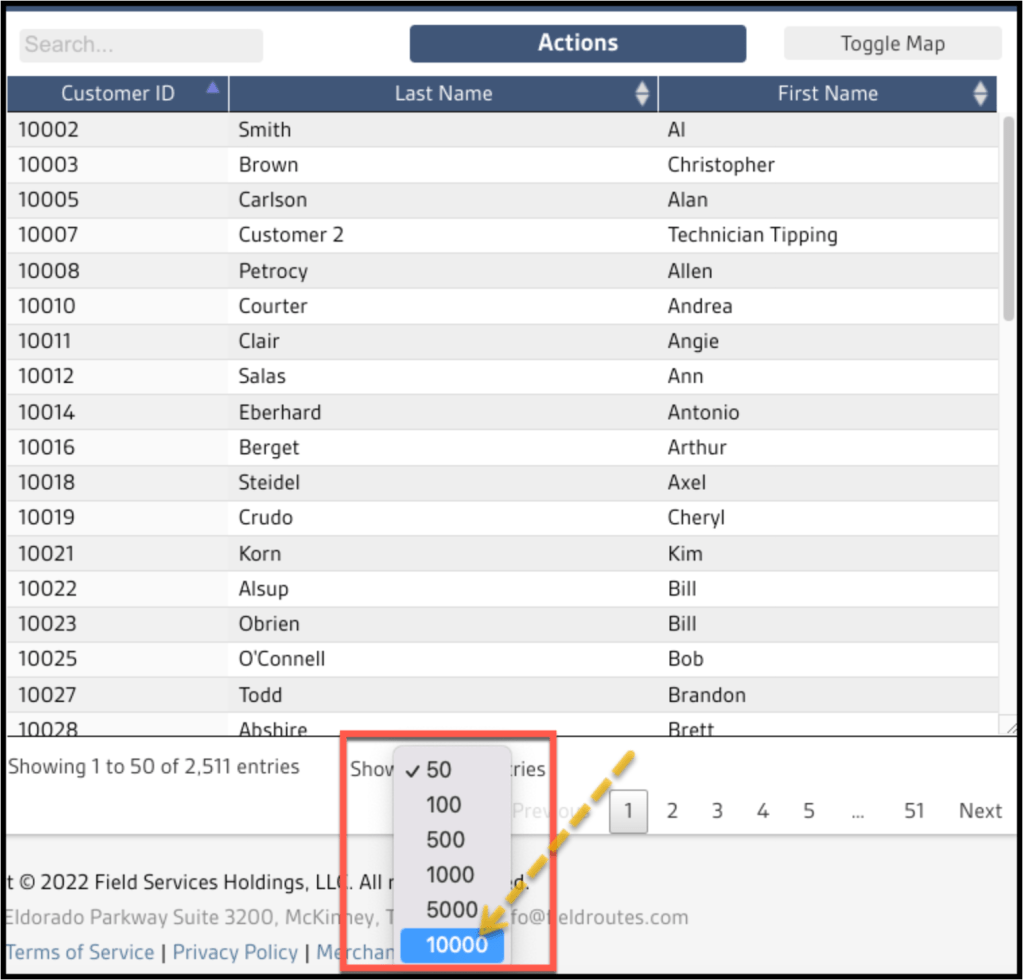This screenshot has height=980, width=1023.
Task: Jump to page 51 of results
Action: 914,811
